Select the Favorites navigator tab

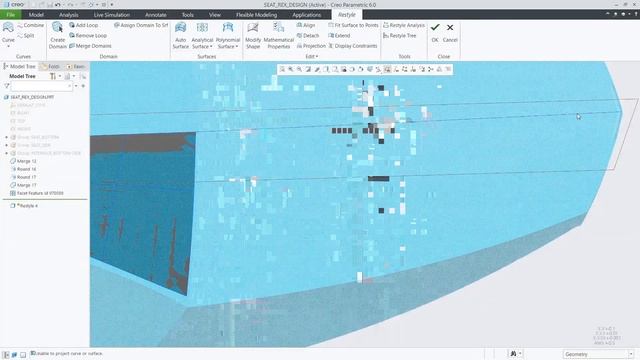(76, 67)
